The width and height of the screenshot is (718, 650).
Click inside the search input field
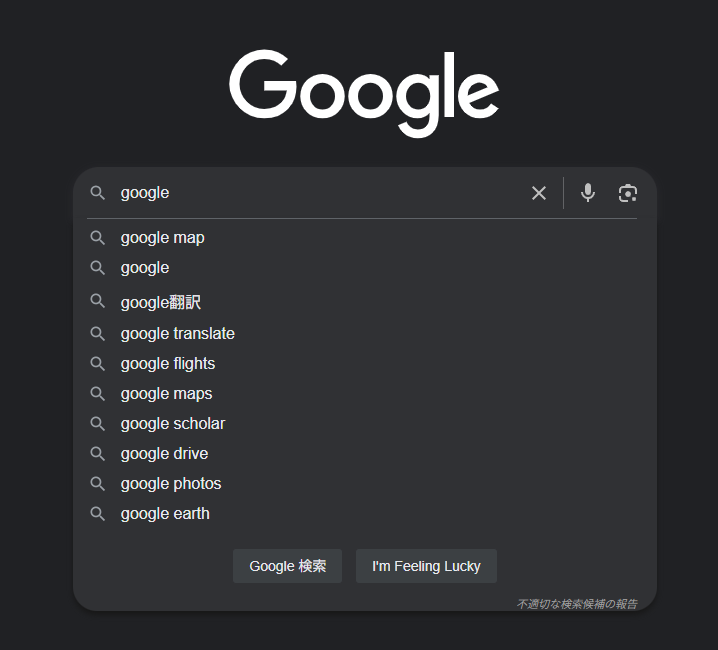tap(321, 193)
